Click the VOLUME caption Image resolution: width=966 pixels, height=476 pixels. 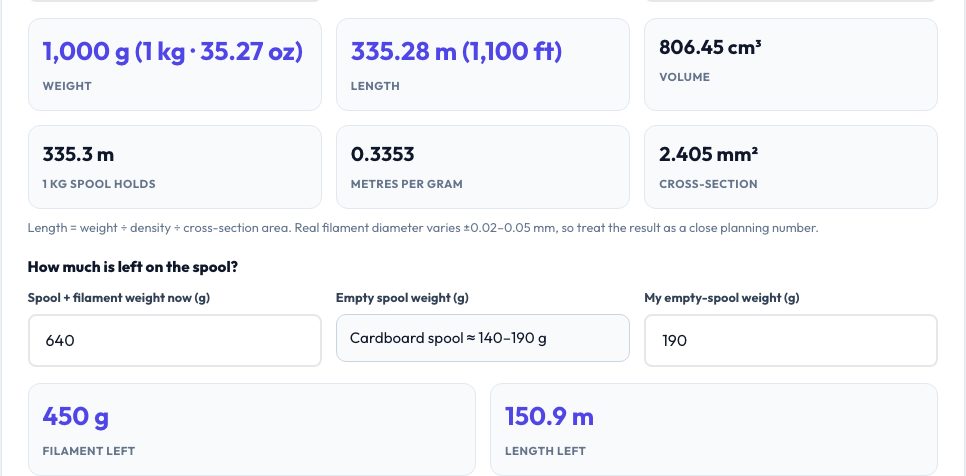pos(684,77)
